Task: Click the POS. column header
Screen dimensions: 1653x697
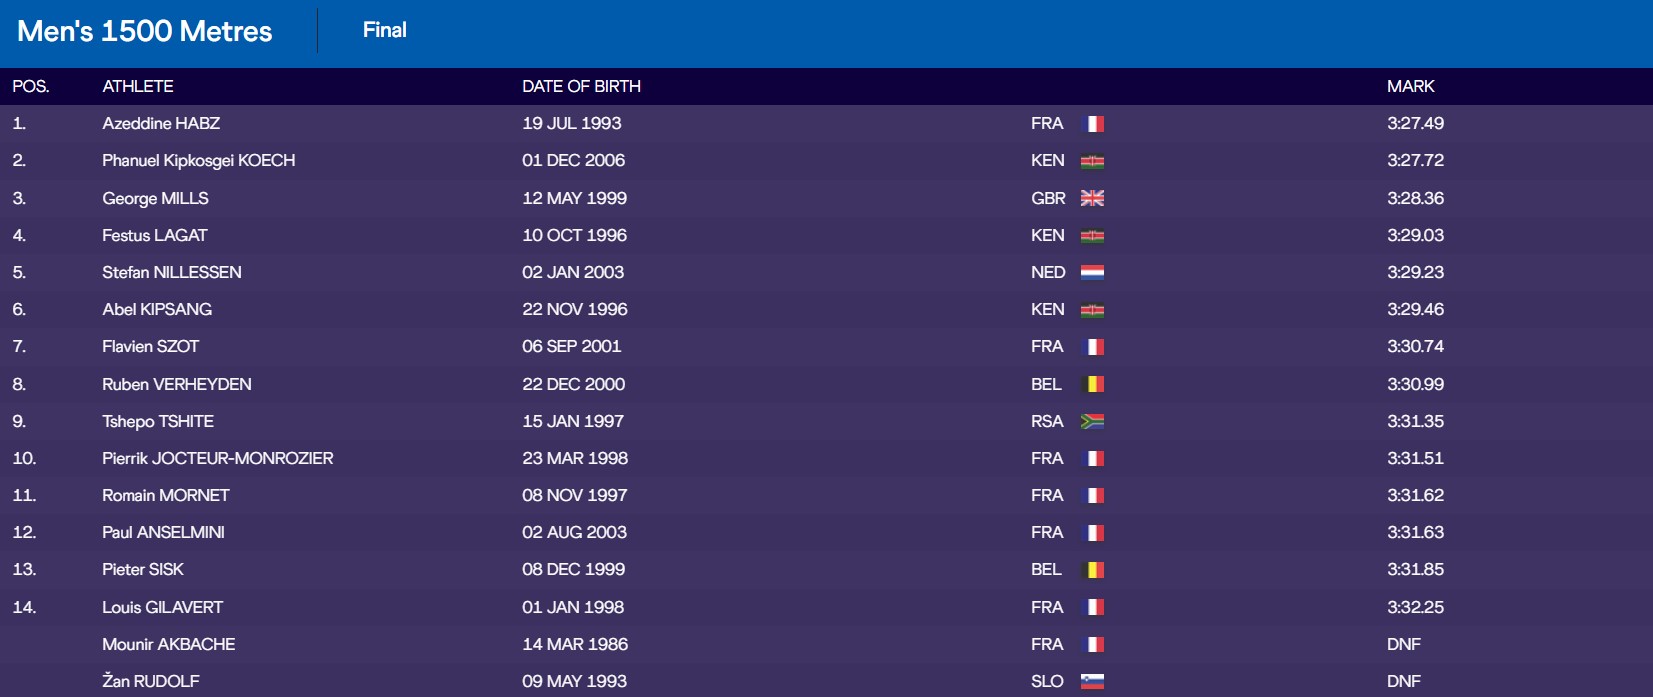Action: 31,86
